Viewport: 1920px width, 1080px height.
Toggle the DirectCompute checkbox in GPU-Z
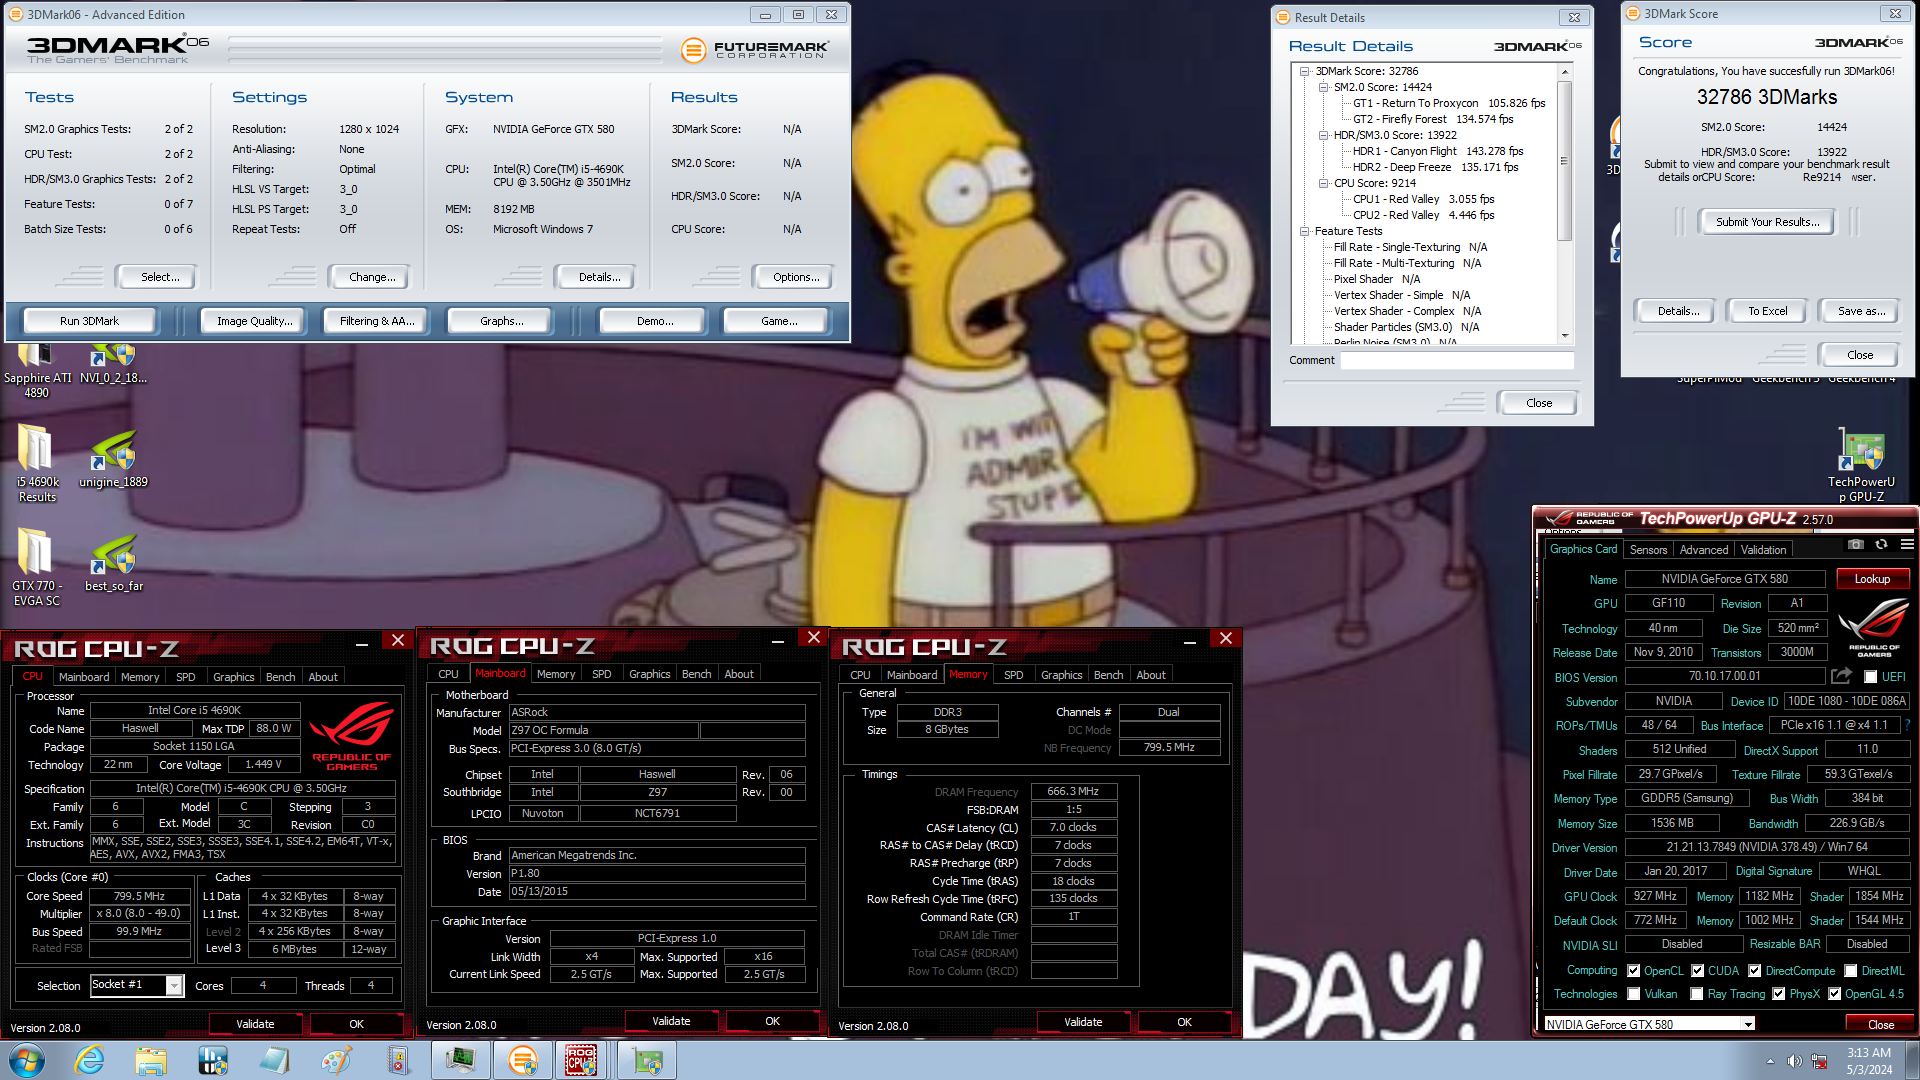[x=1754, y=970]
